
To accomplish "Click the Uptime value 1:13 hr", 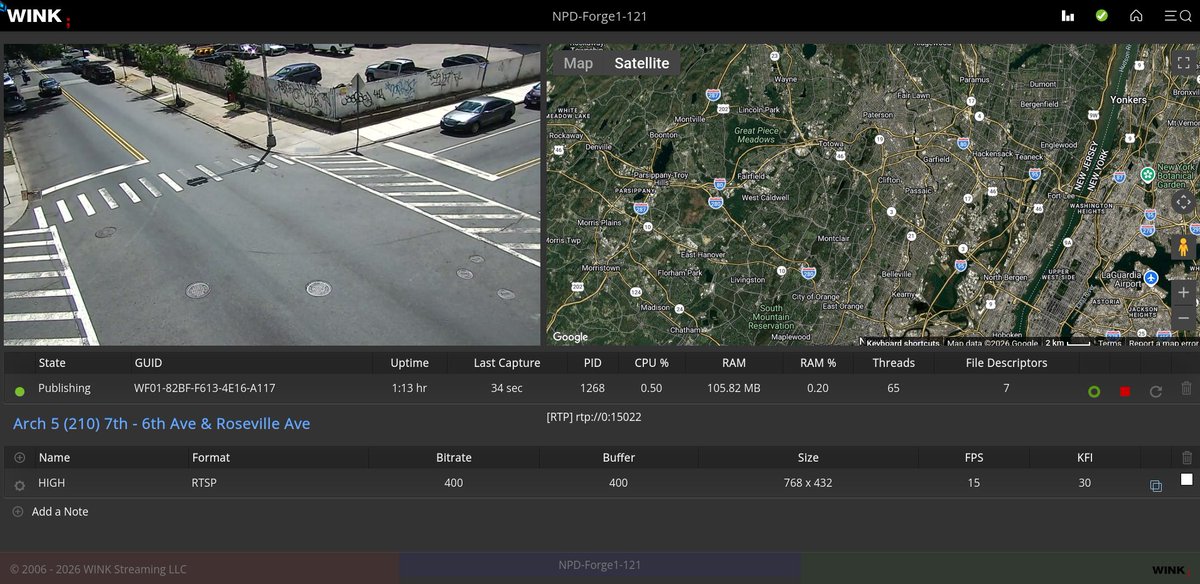I will pyautogui.click(x=410, y=388).
